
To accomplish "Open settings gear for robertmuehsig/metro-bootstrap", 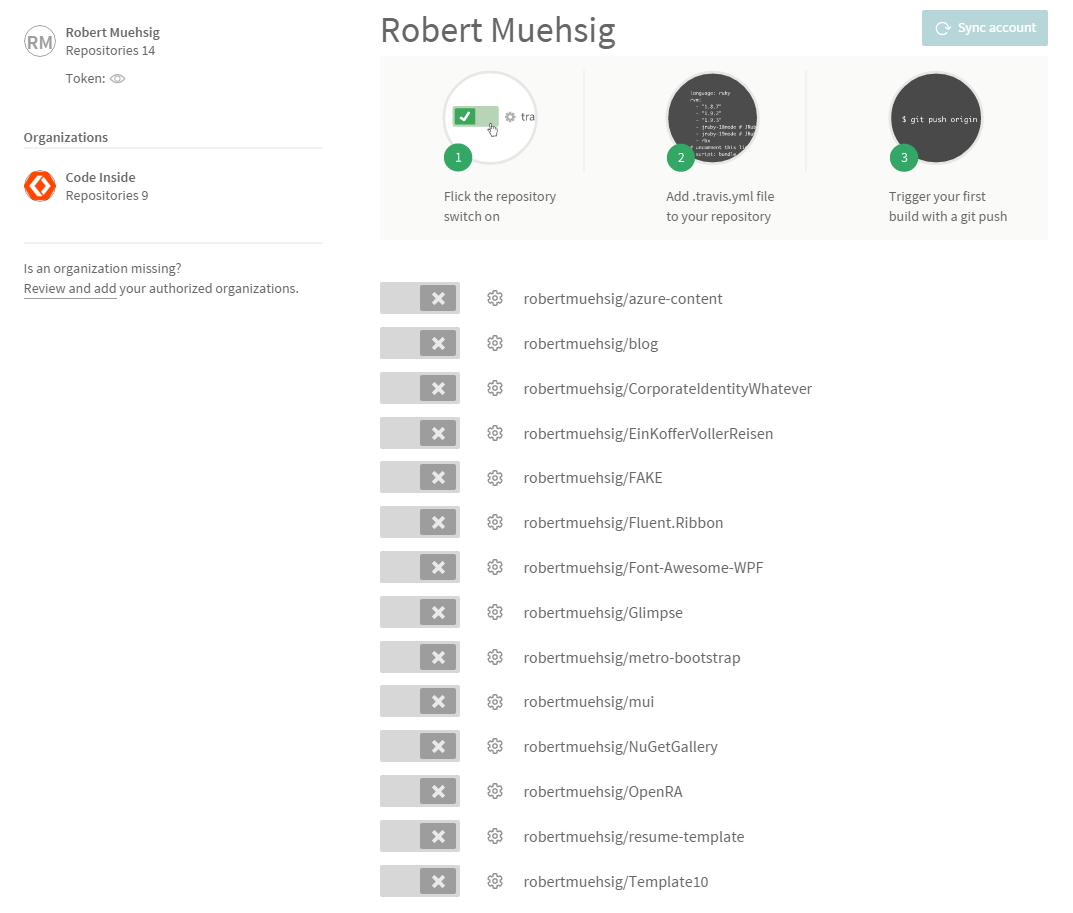I will pyautogui.click(x=495, y=657).
